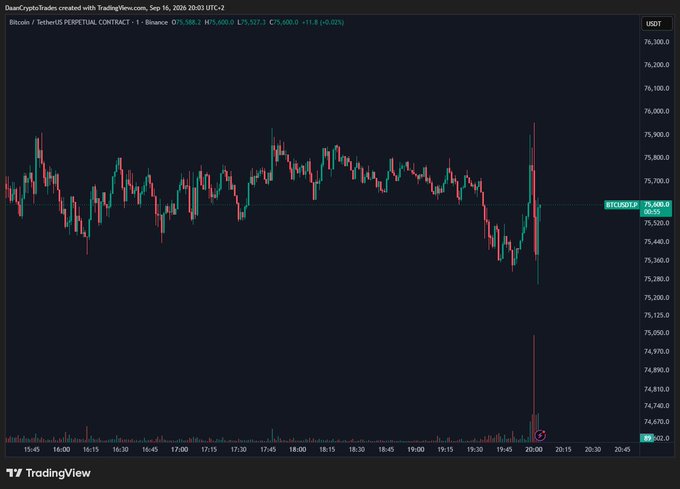Click the 16:30 time axis label

pos(120,450)
